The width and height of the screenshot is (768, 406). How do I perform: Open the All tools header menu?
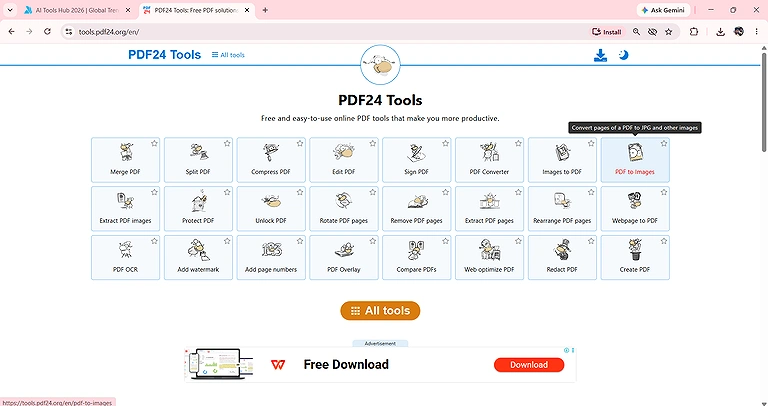click(228, 55)
